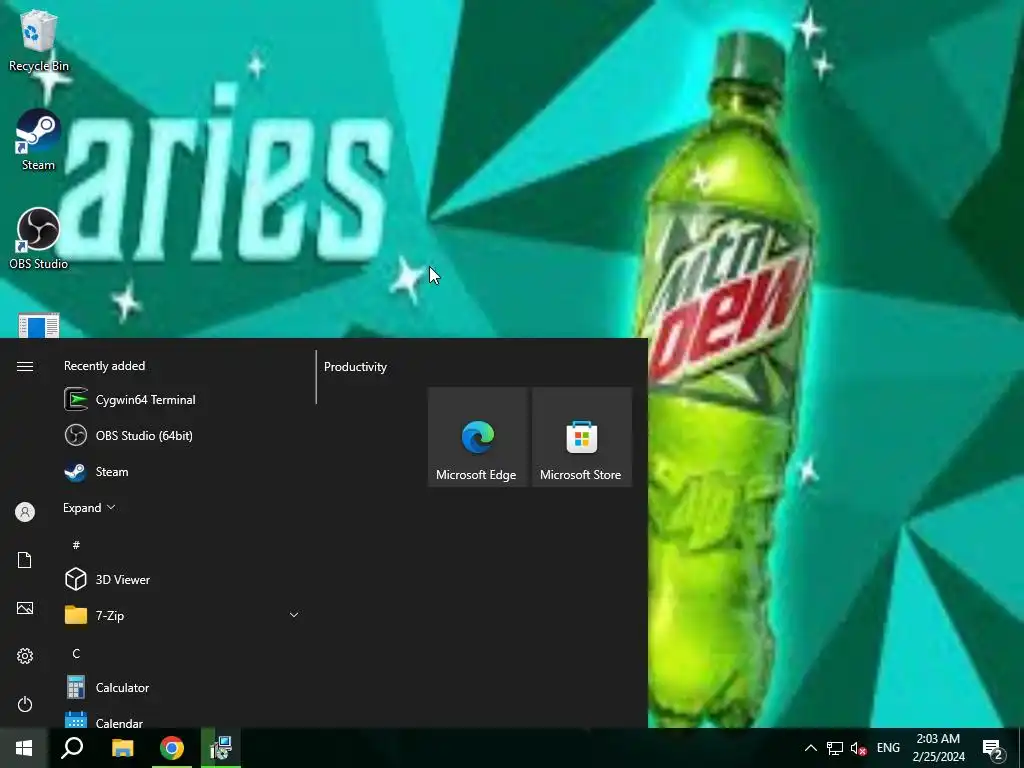Click the ENG language indicator

click(888, 748)
